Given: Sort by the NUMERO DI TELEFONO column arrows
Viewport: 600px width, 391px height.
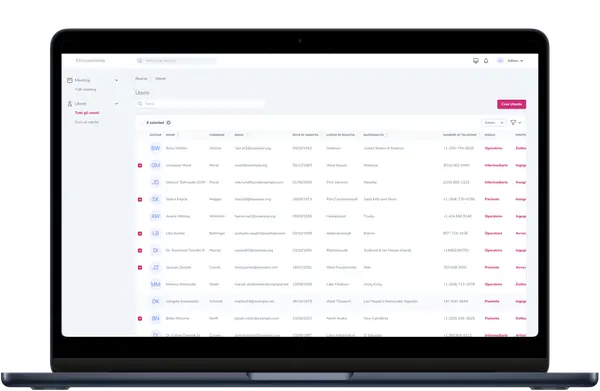Looking at the screenshot, I should tap(479, 135).
